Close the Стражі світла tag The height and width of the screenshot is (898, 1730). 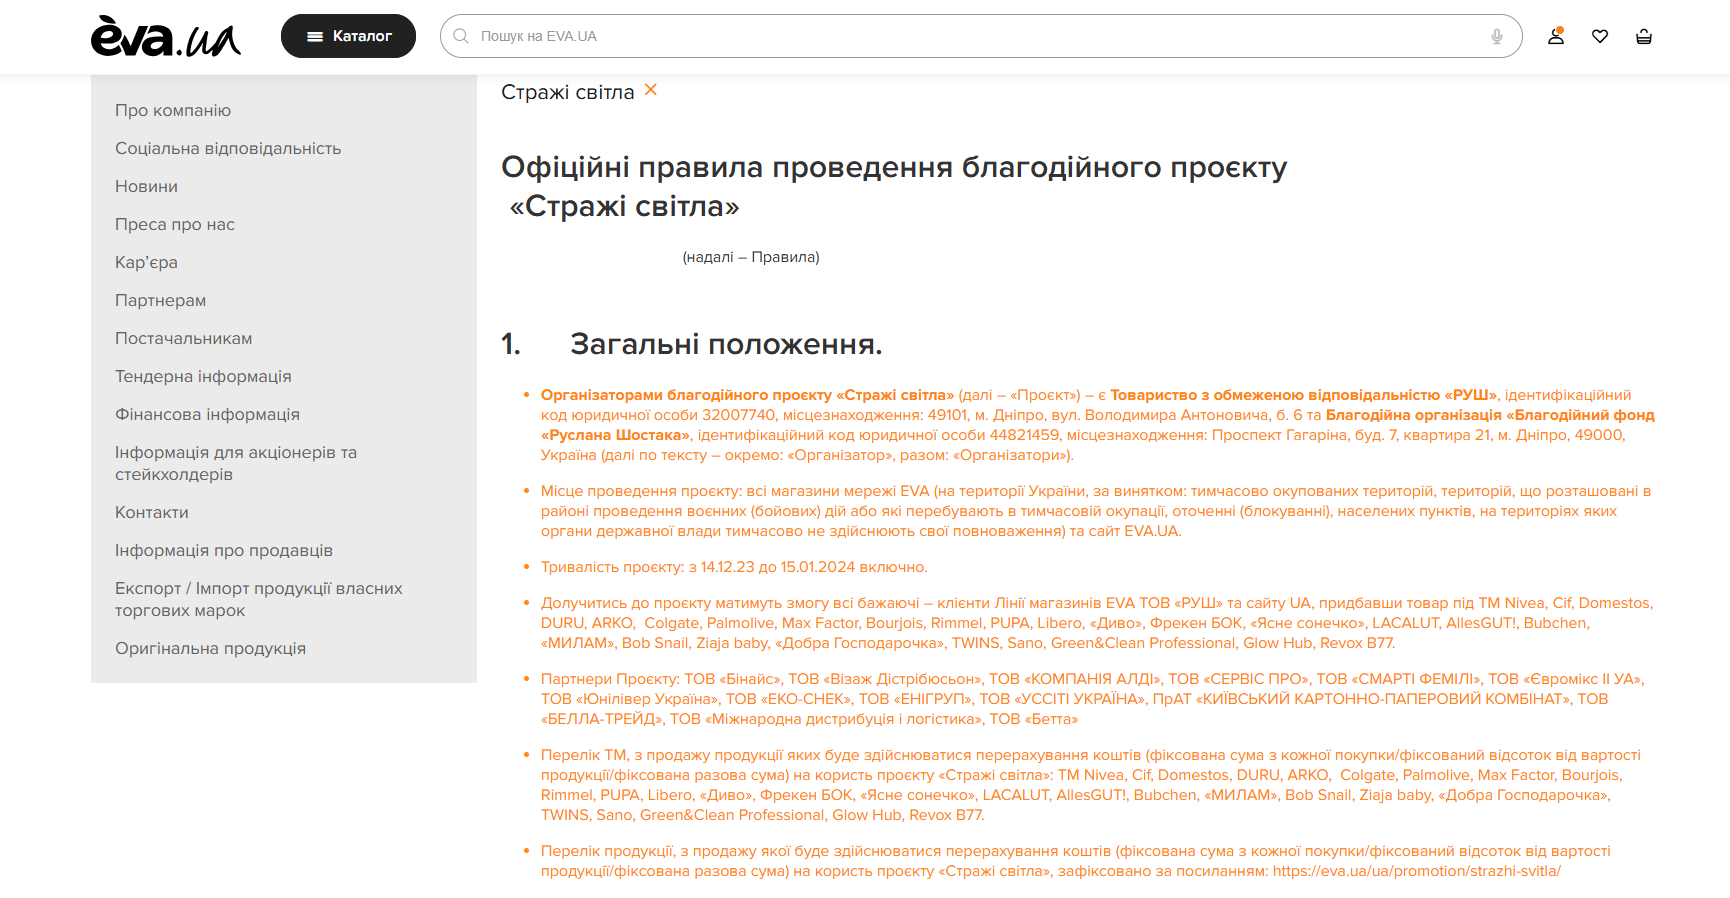[651, 90]
